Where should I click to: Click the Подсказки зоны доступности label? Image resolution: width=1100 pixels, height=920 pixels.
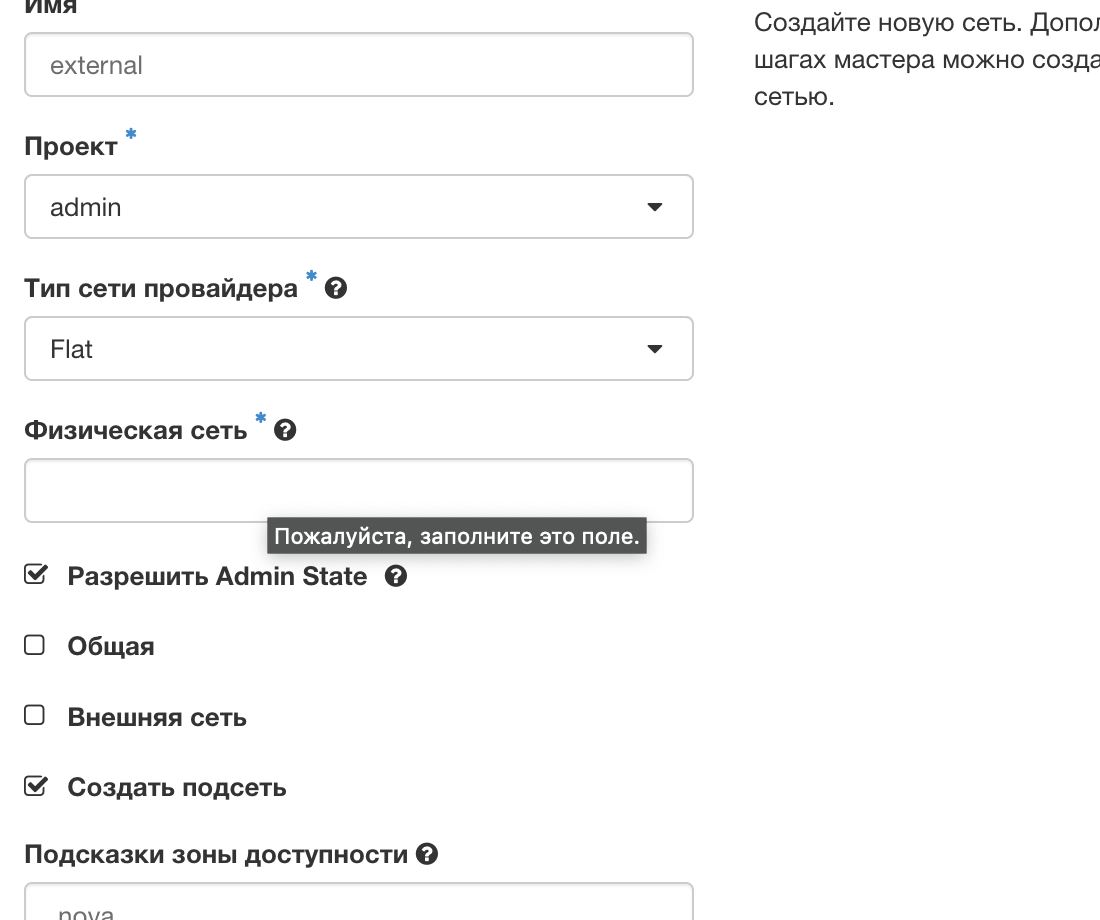pyautogui.click(x=216, y=855)
